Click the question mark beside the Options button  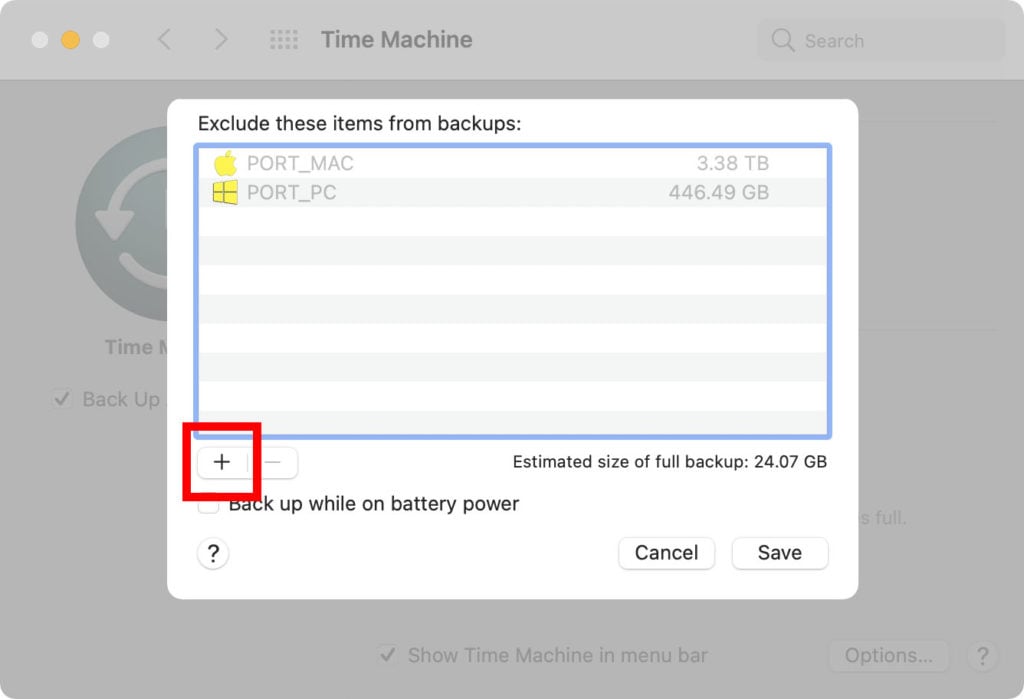coord(982,657)
